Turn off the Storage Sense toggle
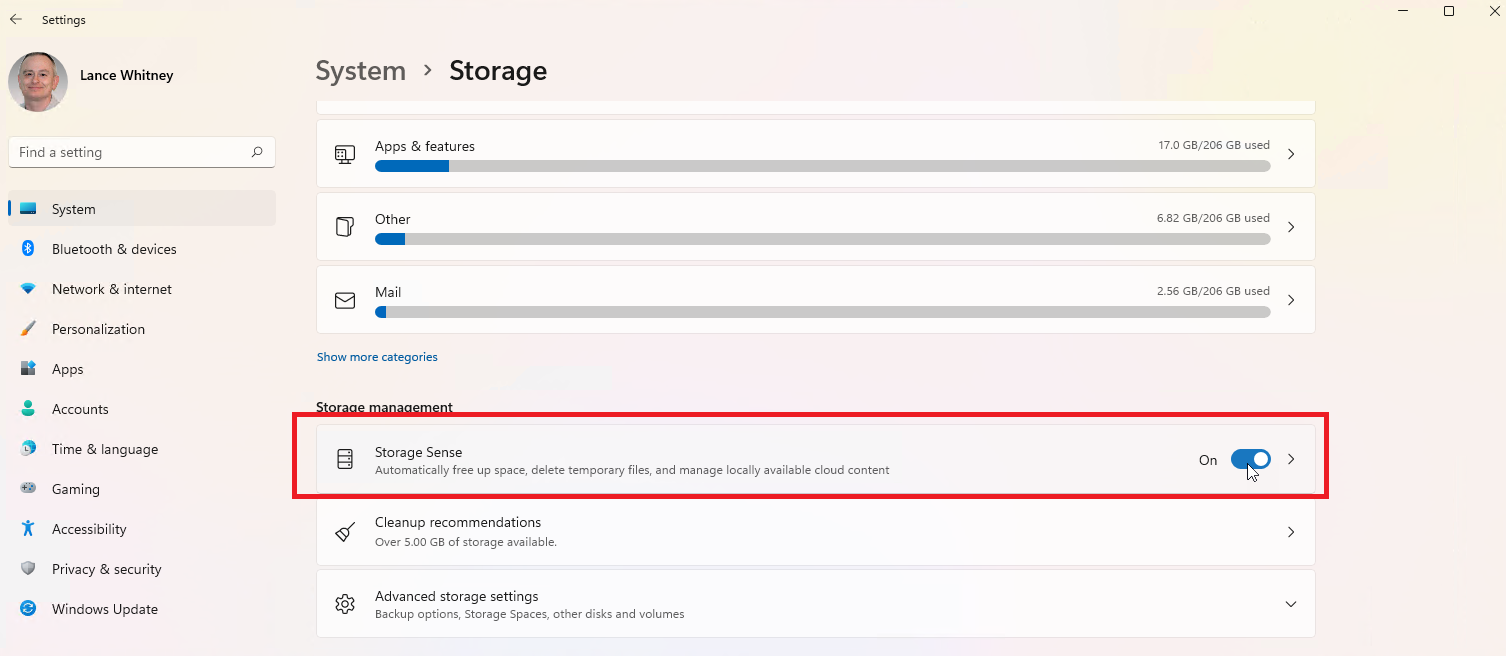 tap(1250, 459)
